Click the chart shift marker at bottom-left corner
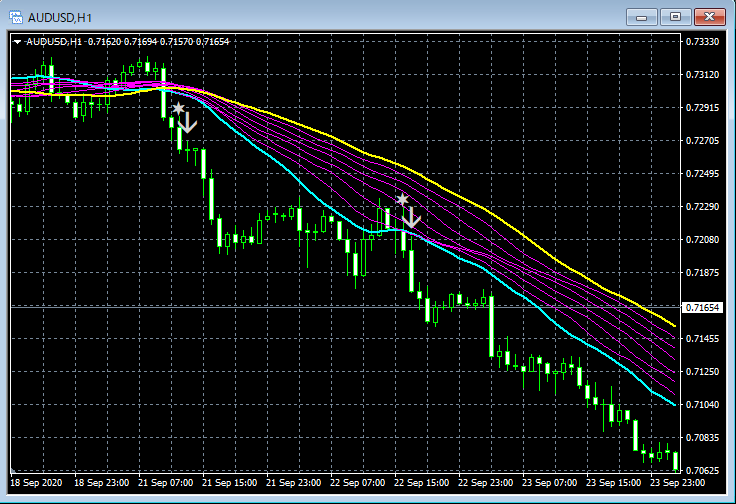Image resolution: width=736 pixels, height=504 pixels. click(13, 470)
